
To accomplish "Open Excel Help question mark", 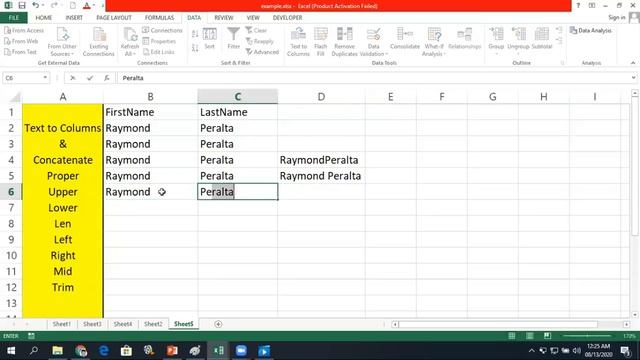I will click(x=578, y=6).
